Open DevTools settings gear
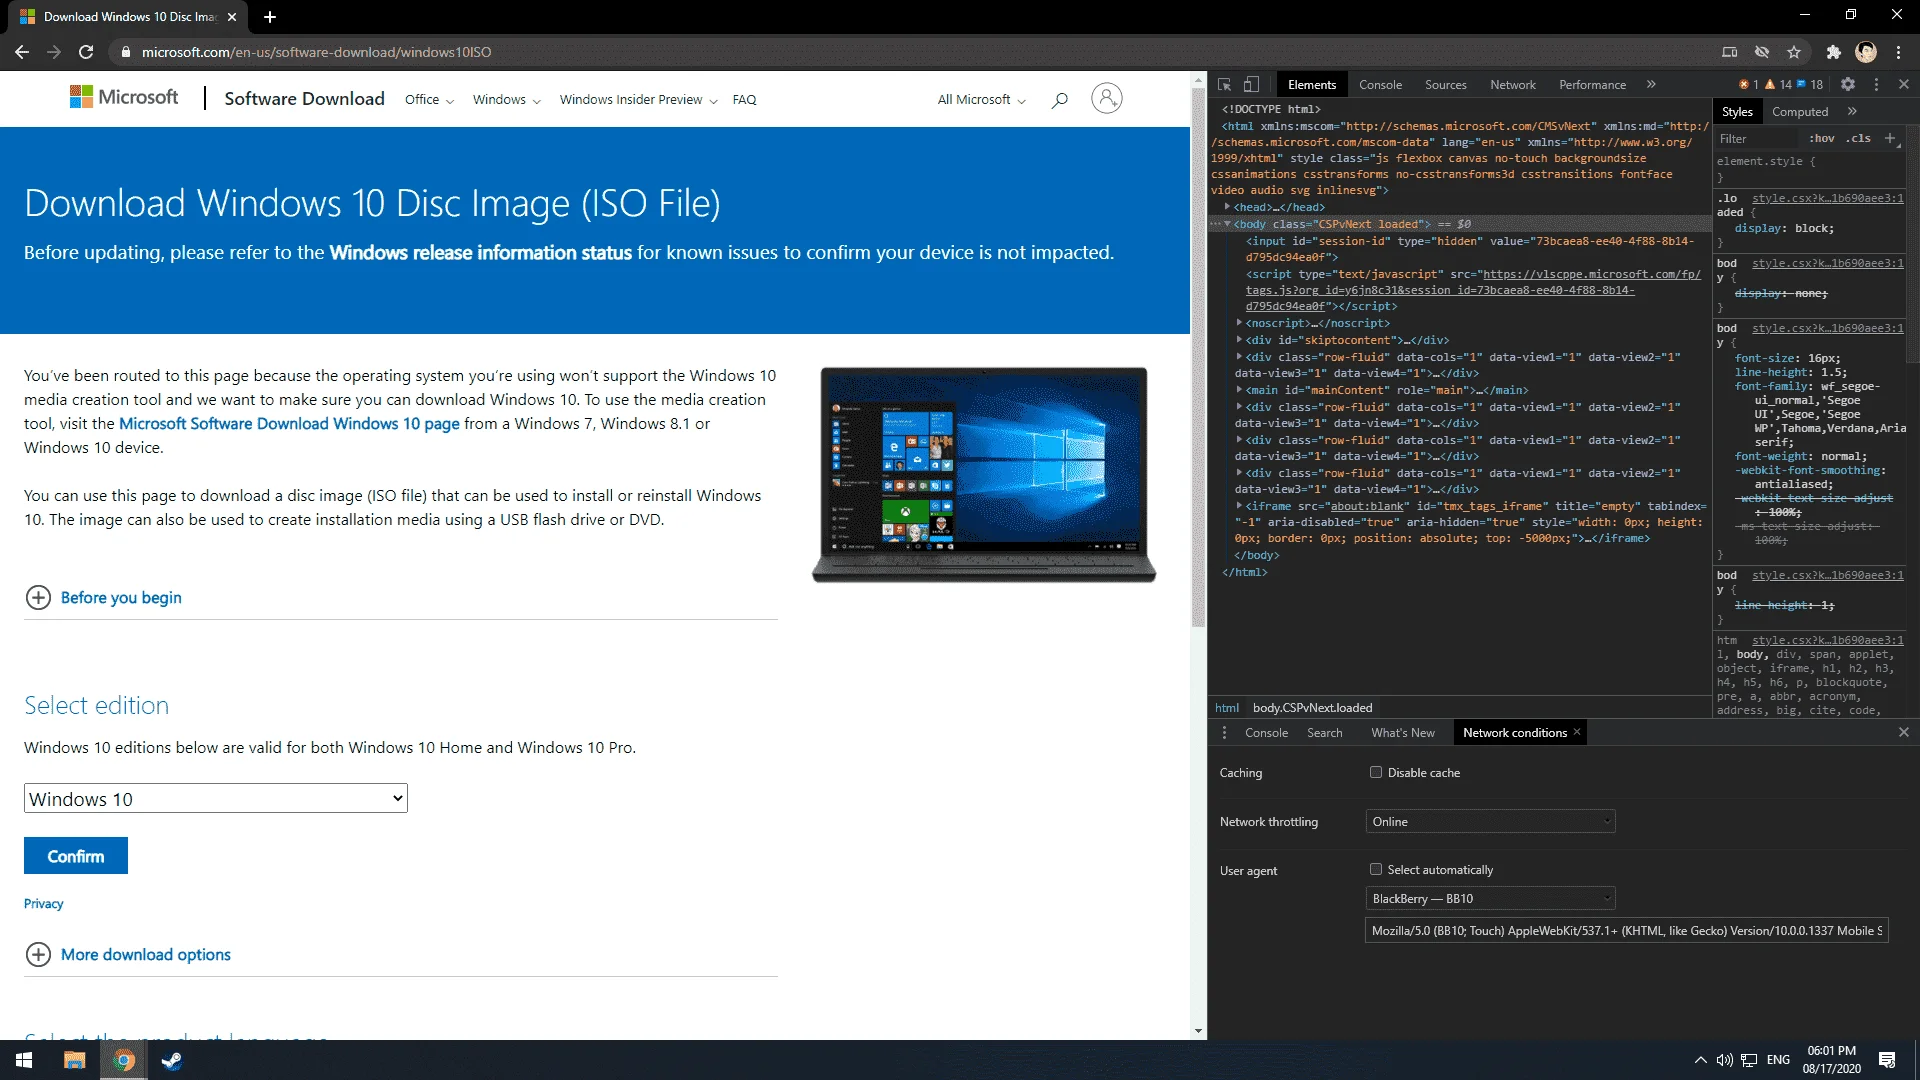Screen dimensions: 1920x1080 1848,85
